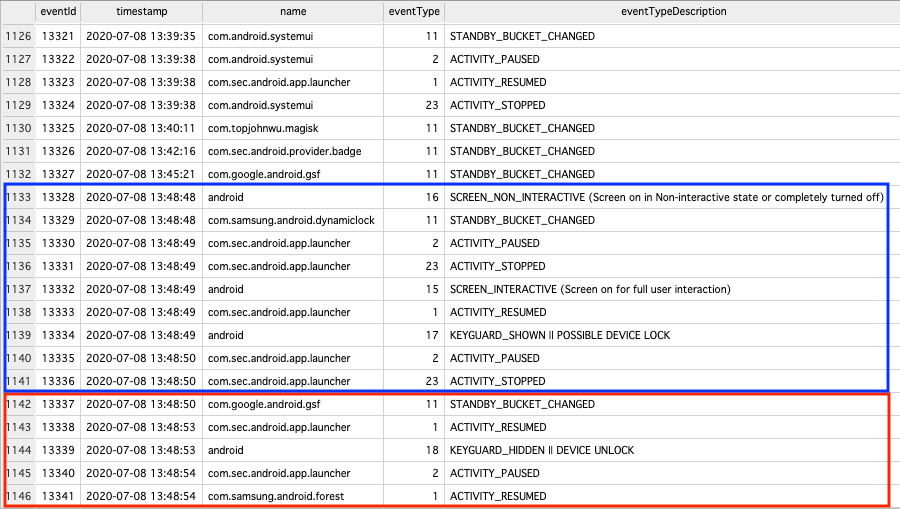This screenshot has height=509, width=900.
Task: Sort by the eventId column header
Action: coord(58,11)
